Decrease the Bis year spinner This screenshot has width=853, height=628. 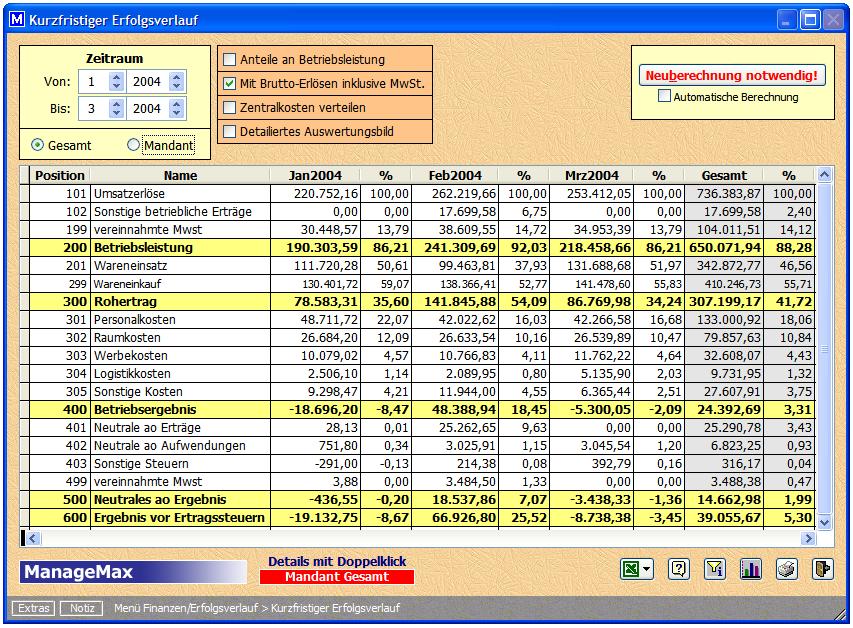click(x=176, y=113)
